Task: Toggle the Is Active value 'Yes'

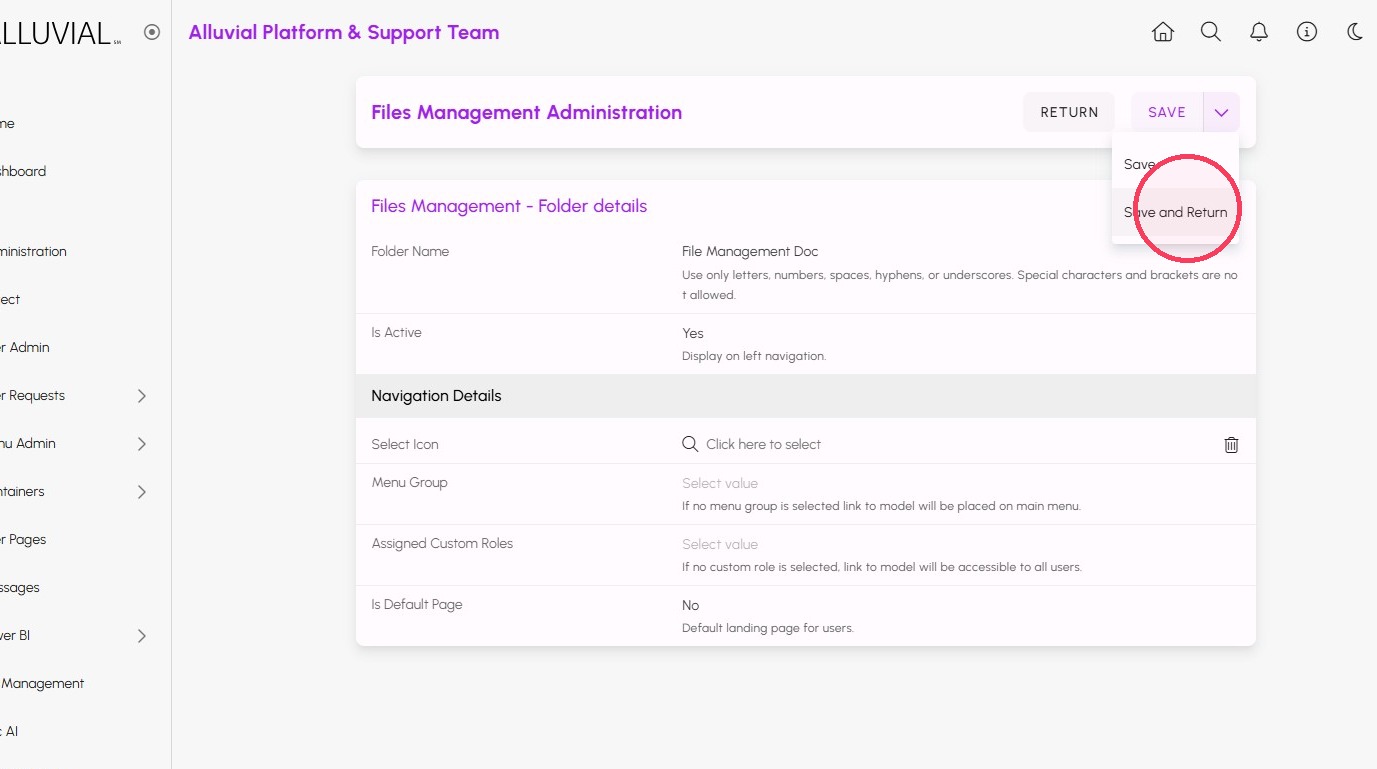Action: pos(693,333)
